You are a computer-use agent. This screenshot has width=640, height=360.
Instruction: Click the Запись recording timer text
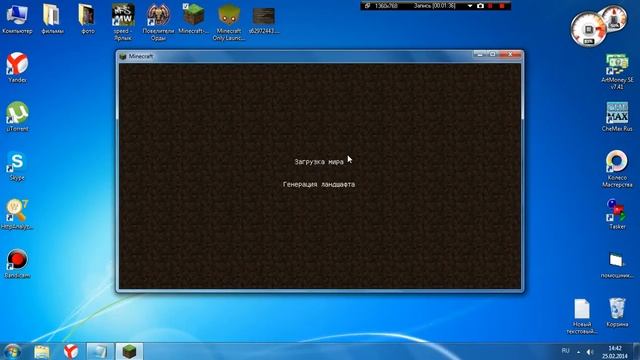point(435,6)
